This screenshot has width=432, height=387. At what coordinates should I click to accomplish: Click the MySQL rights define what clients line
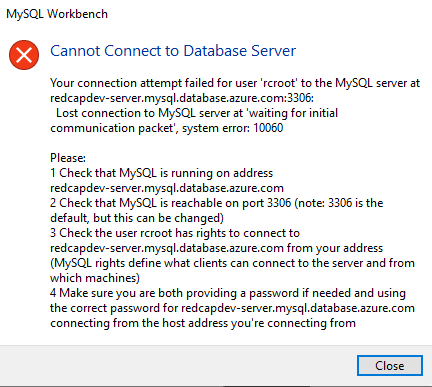(232, 263)
